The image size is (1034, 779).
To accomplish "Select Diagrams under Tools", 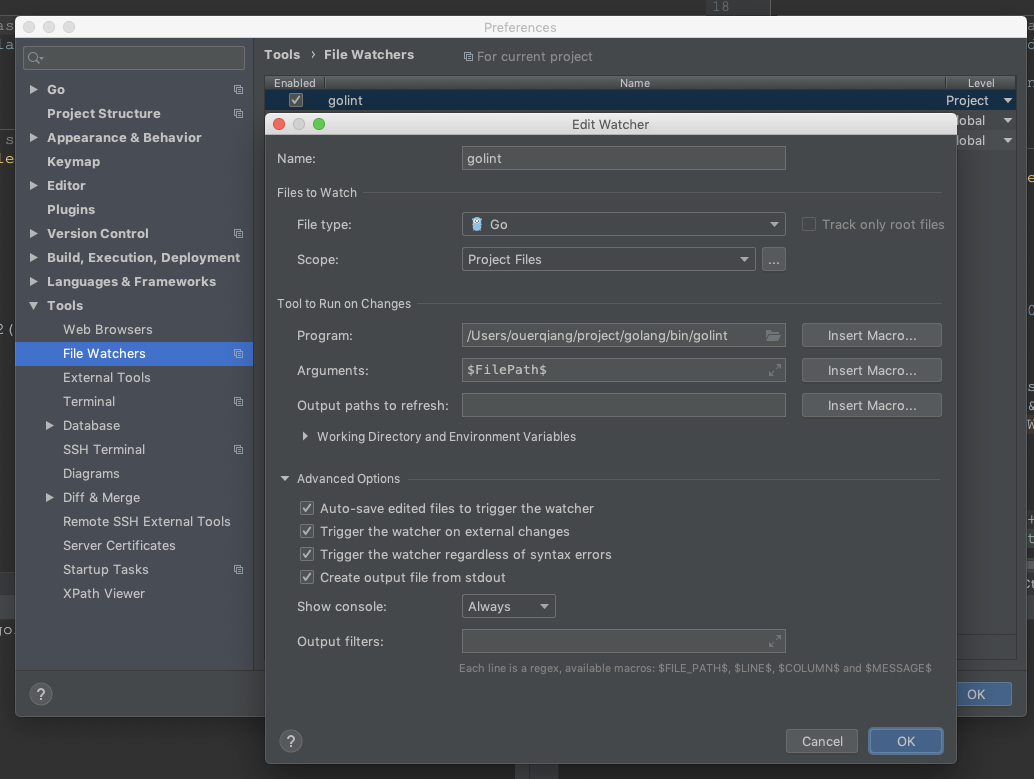I will pos(91,474).
